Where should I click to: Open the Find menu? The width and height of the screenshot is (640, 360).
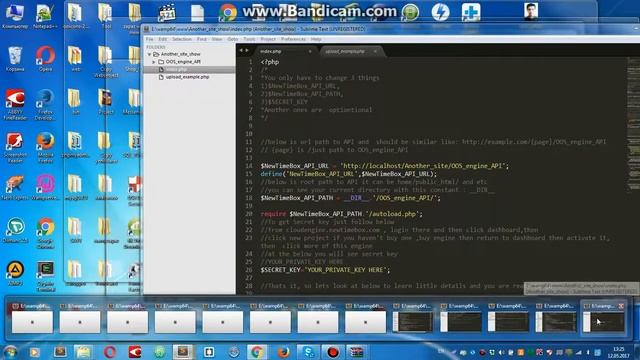click(x=202, y=39)
